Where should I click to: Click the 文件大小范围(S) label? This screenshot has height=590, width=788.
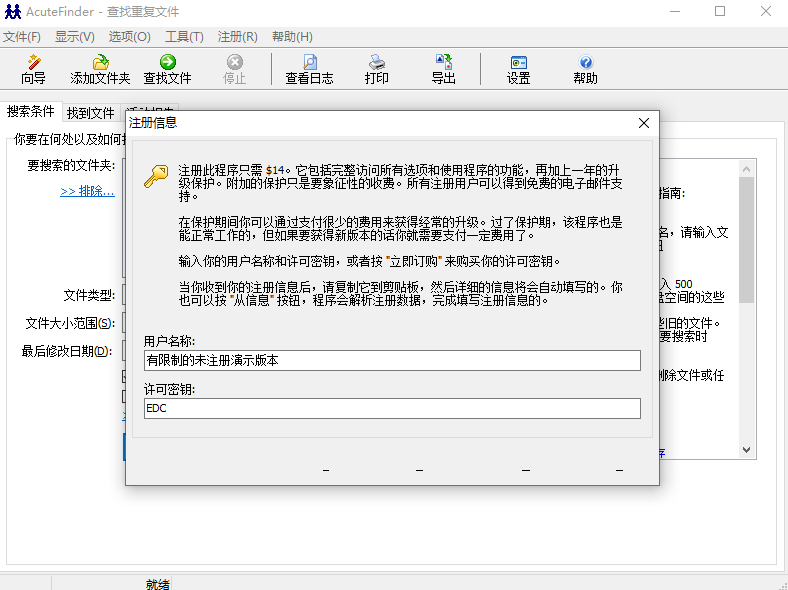pyautogui.click(x=70, y=323)
